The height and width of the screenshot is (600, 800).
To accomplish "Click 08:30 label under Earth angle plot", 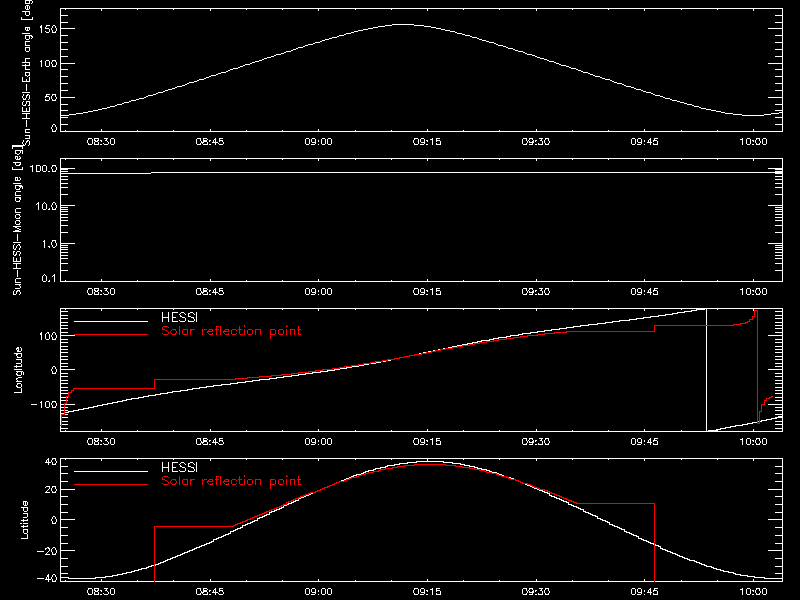I will (101, 141).
